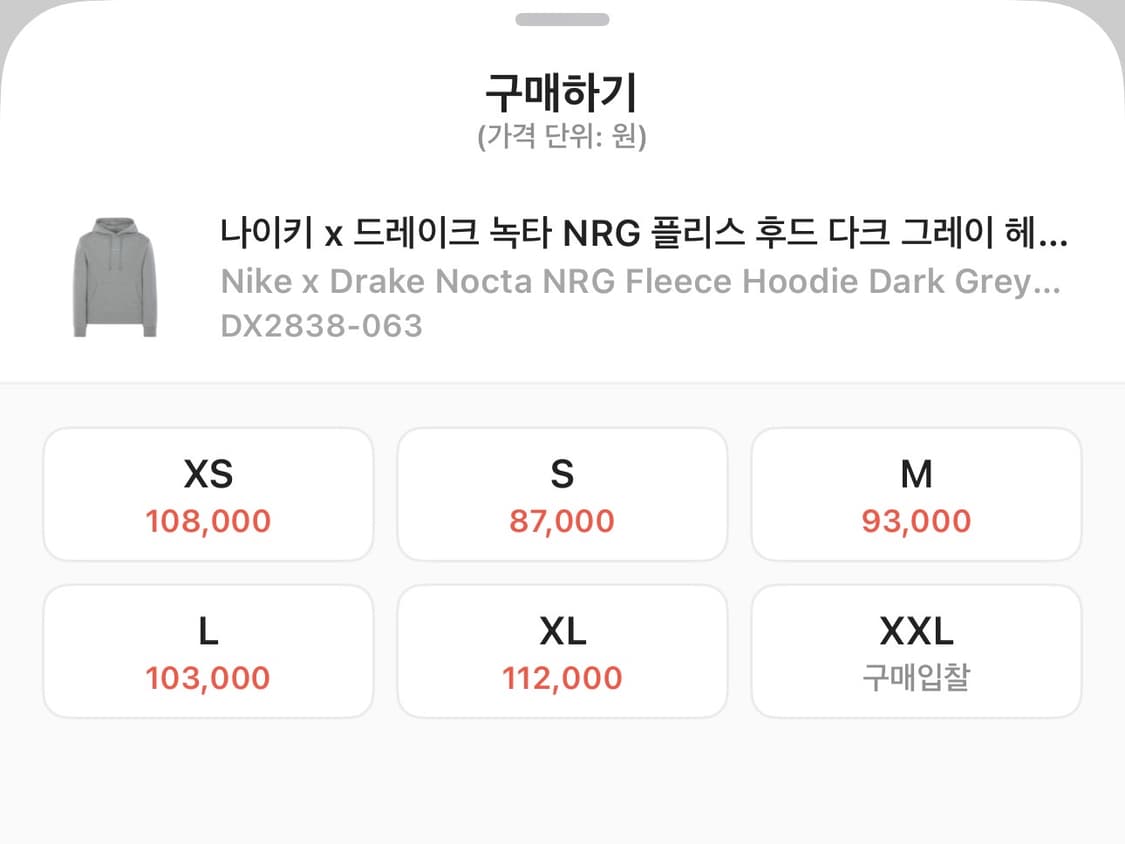
Task: Select the XL size priced 112,000
Action: [x=562, y=651]
